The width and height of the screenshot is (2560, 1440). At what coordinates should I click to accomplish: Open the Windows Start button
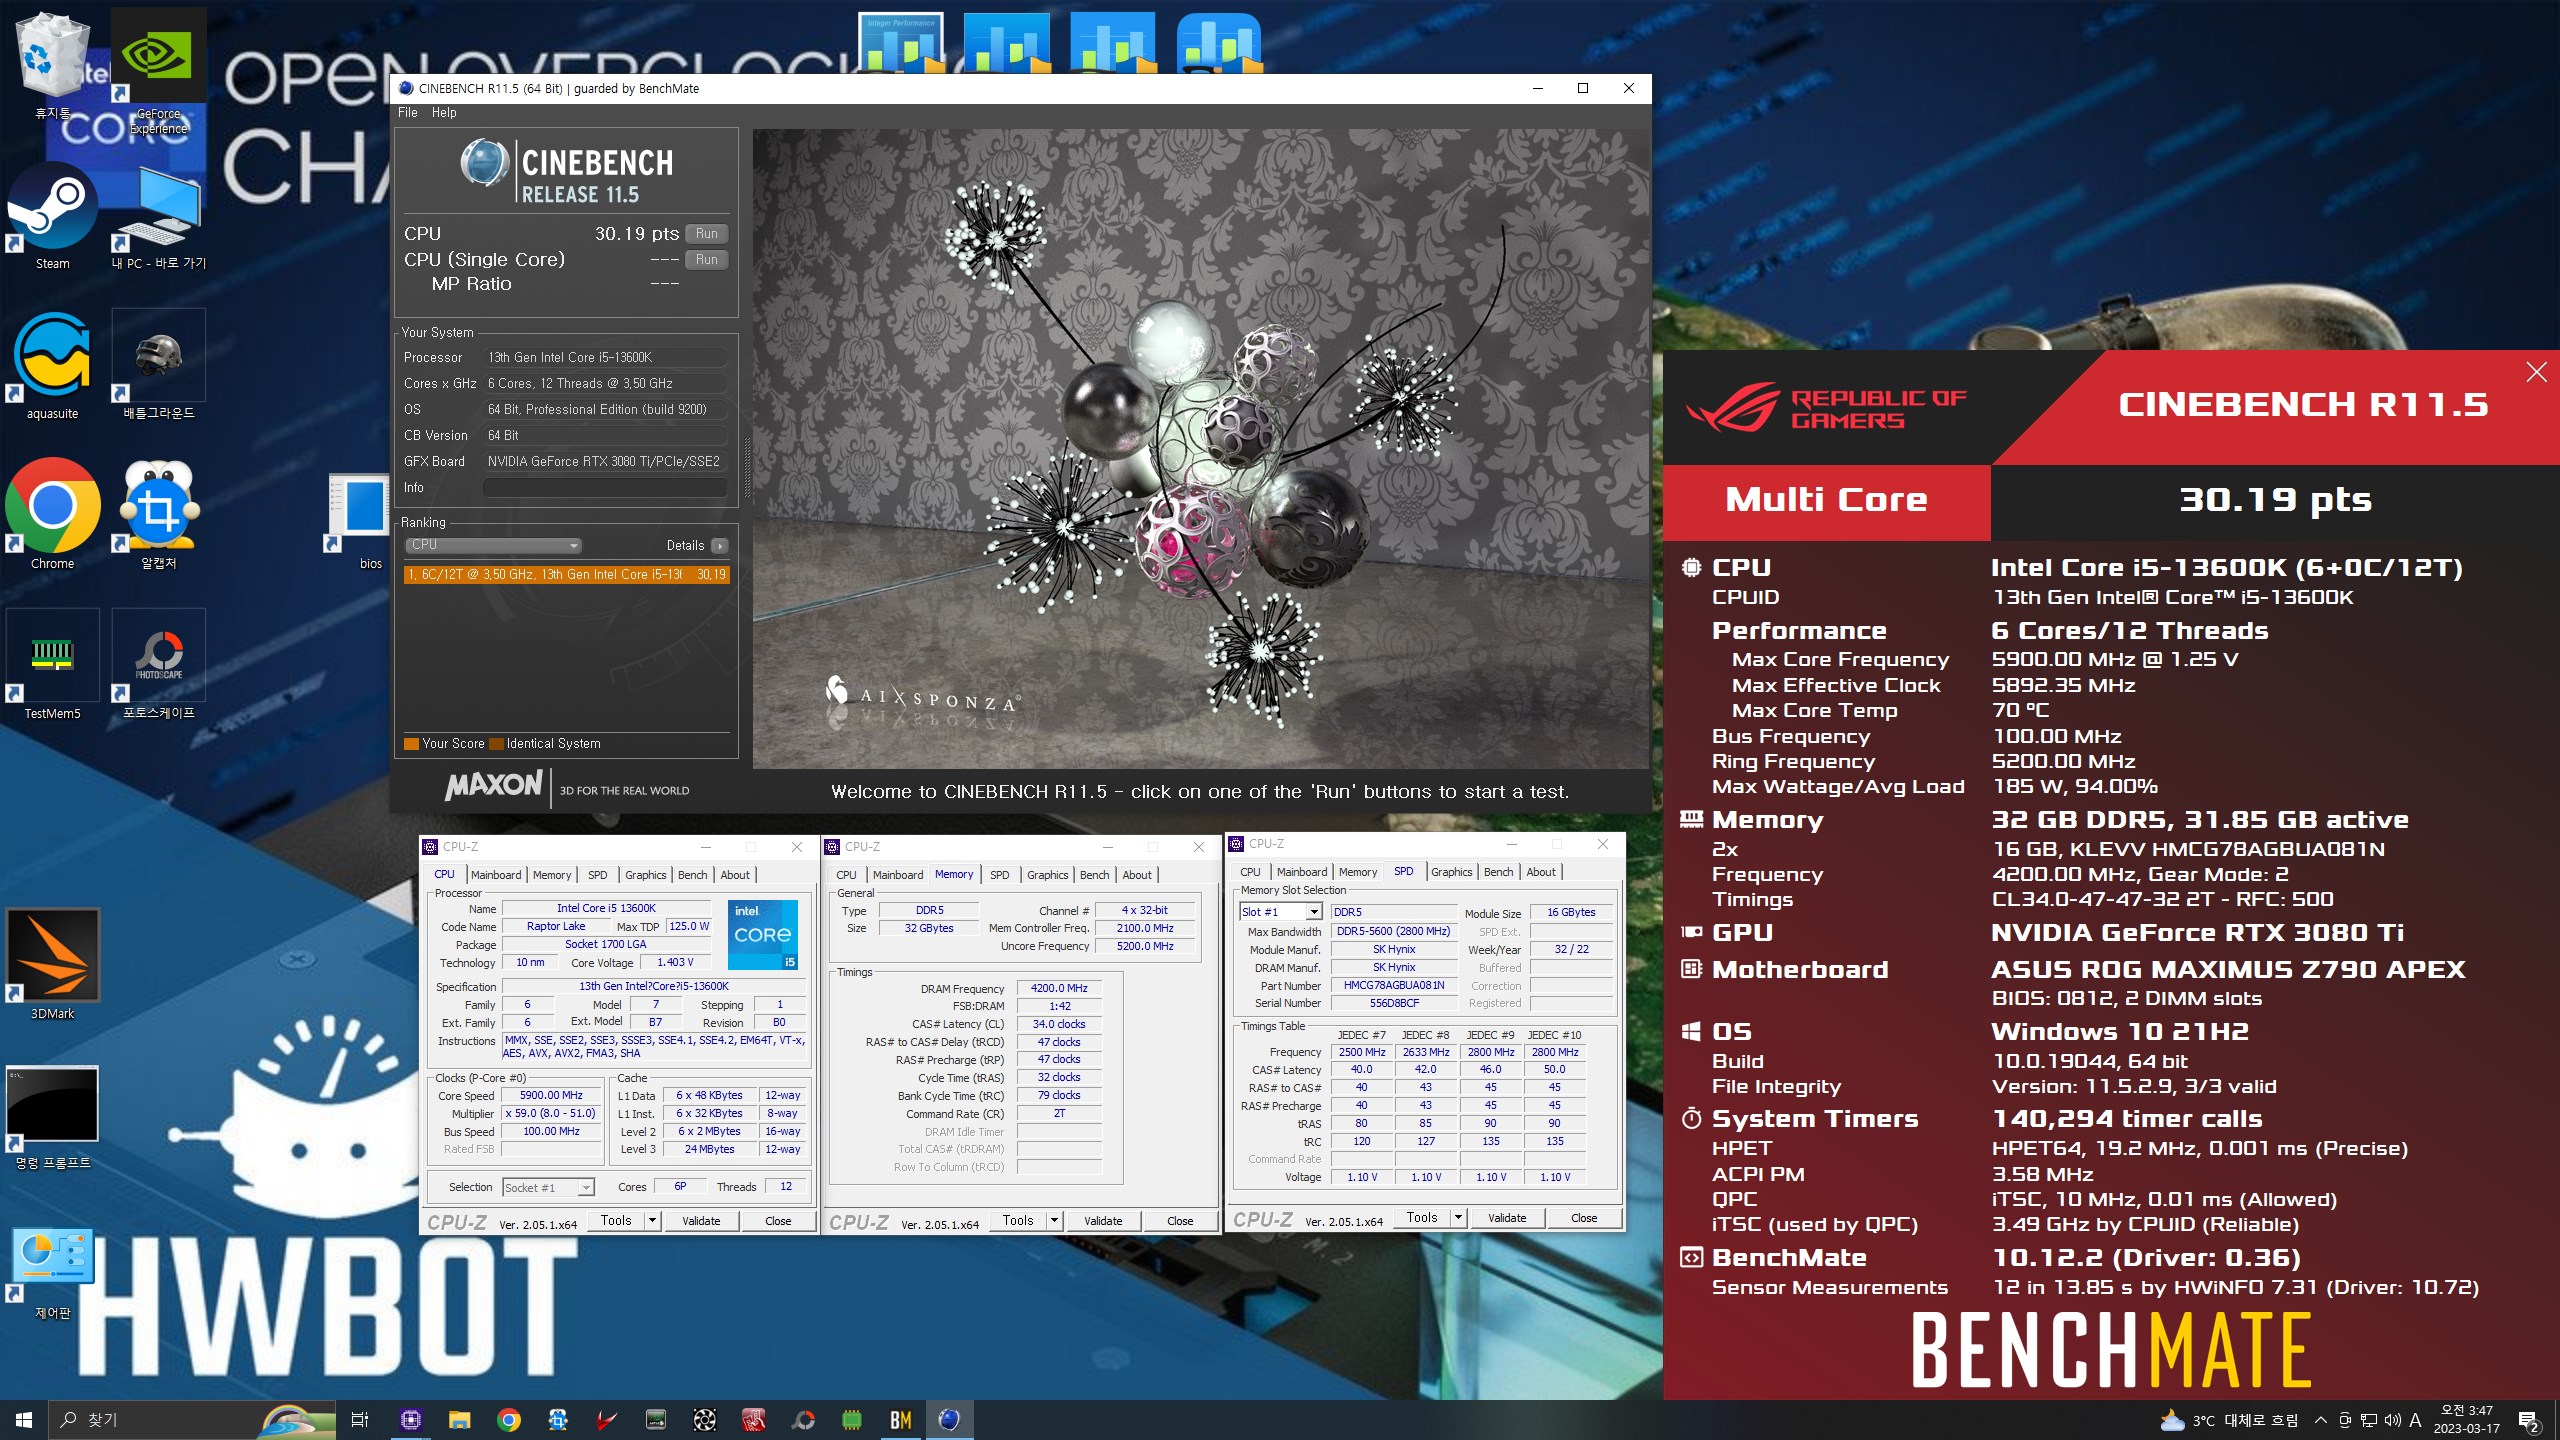coord(24,1419)
